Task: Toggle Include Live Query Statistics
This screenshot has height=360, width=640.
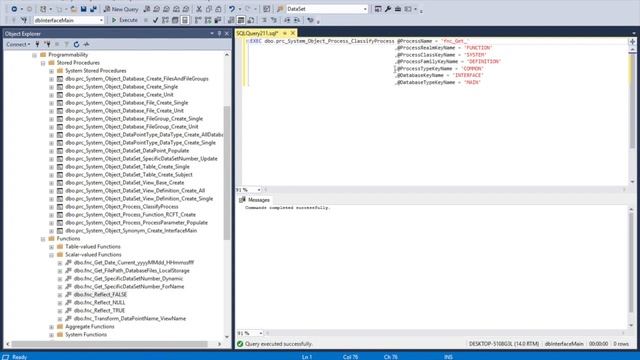Action: 208,20
